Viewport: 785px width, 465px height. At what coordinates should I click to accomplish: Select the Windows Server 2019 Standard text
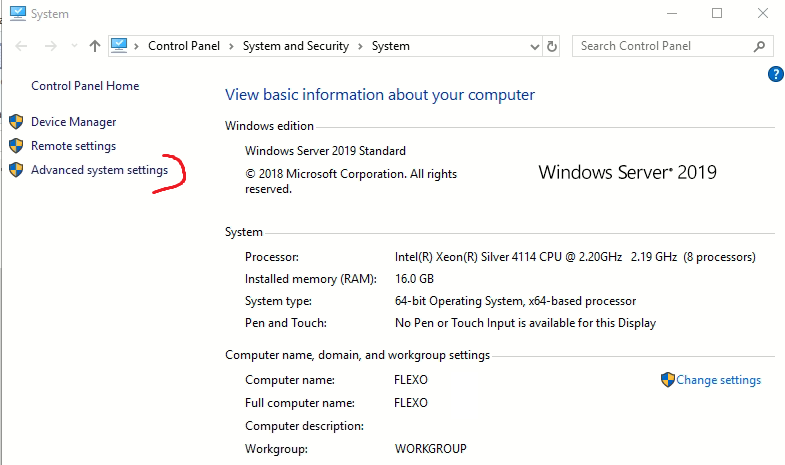point(325,151)
